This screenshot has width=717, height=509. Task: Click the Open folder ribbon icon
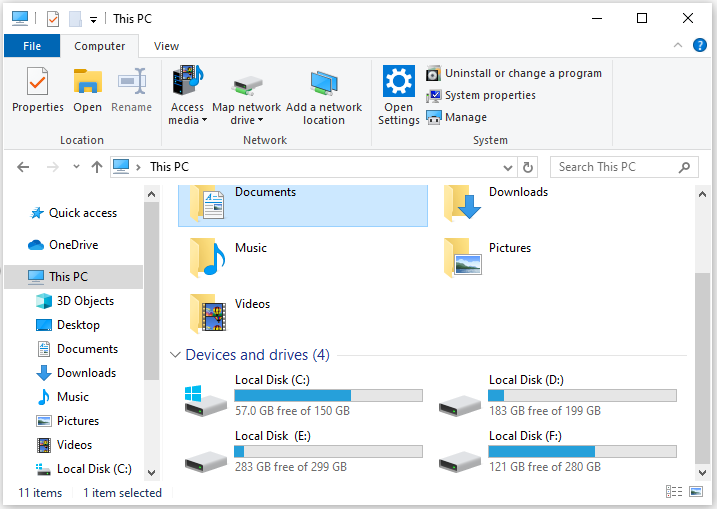pyautogui.click(x=87, y=81)
